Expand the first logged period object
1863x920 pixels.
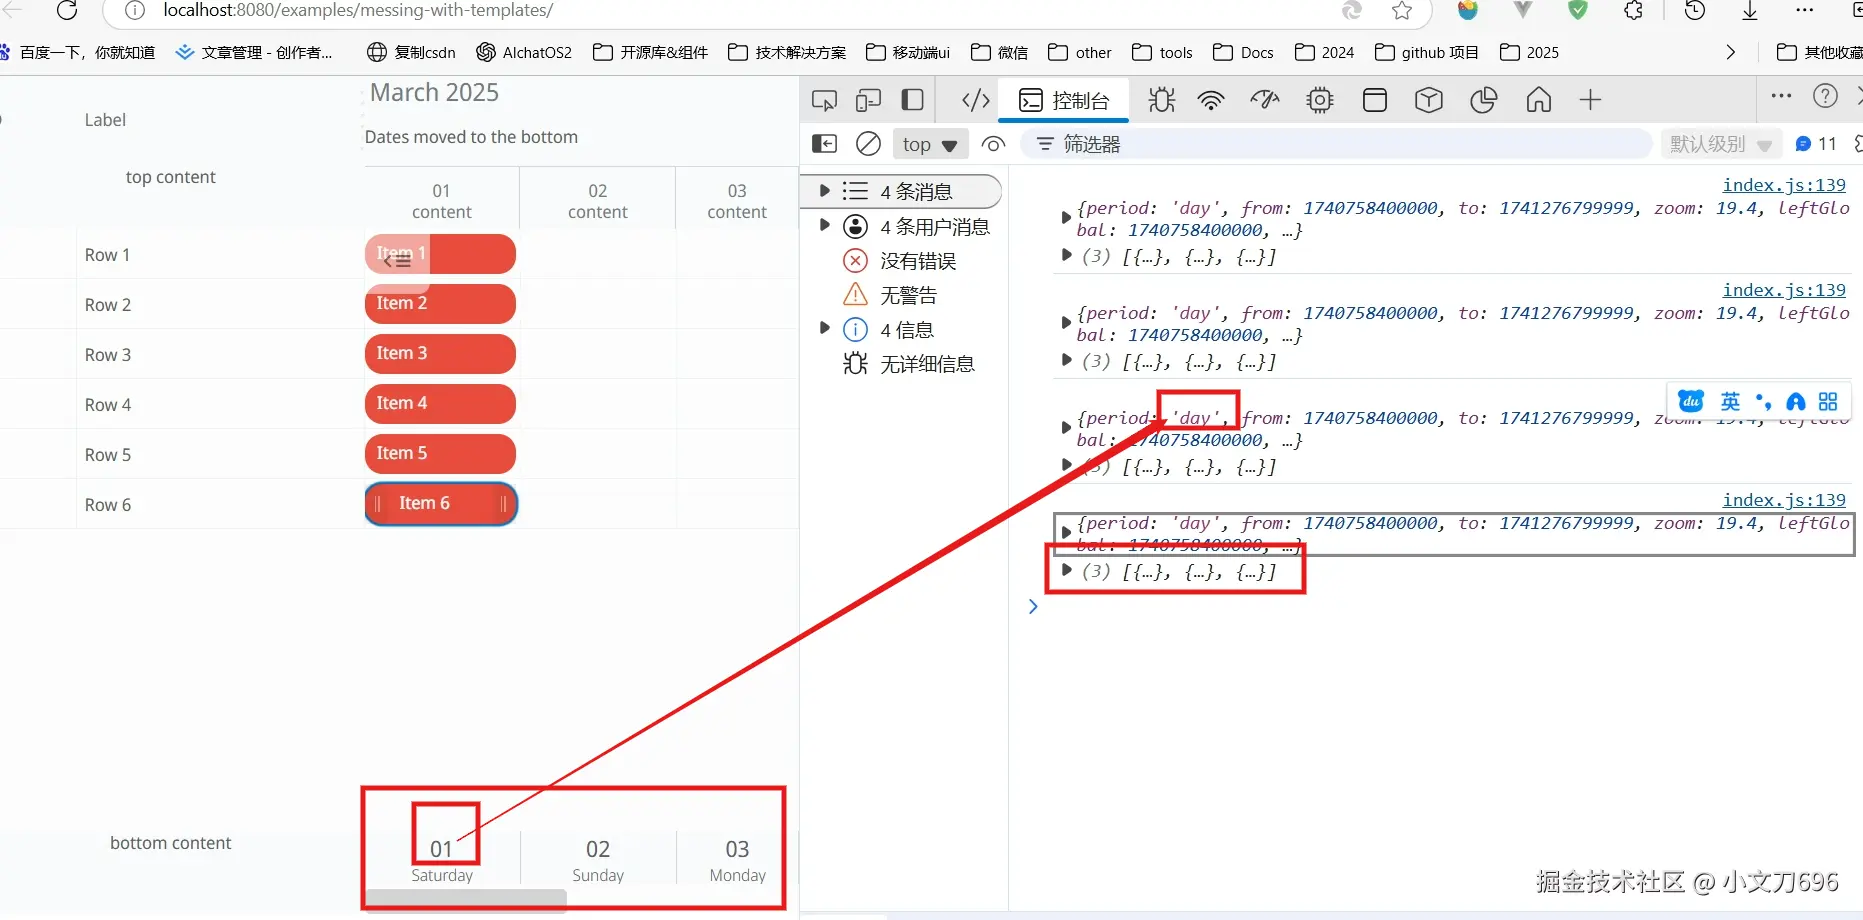point(1066,216)
